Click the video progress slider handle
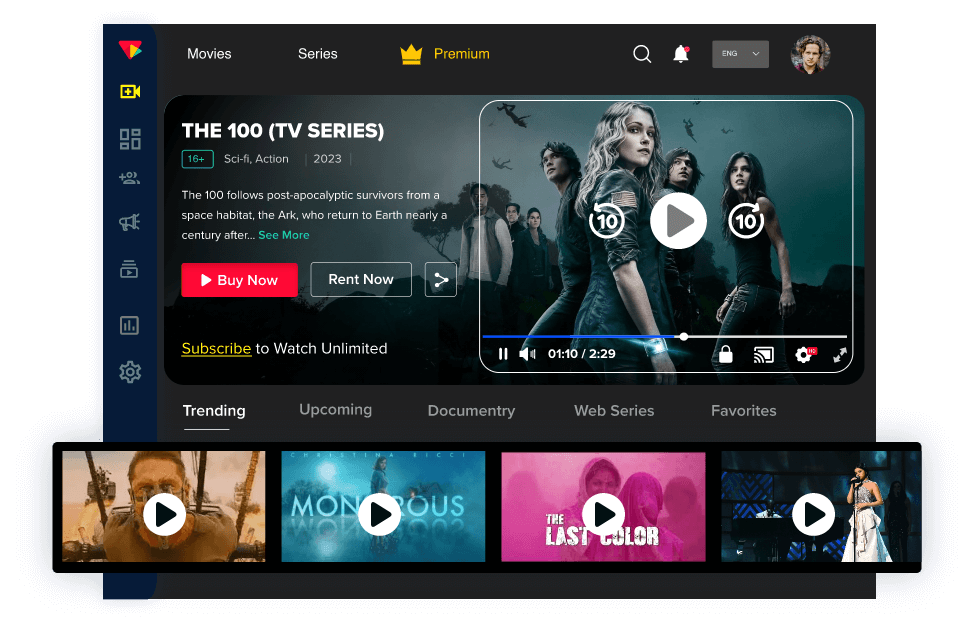 pyautogui.click(x=683, y=337)
